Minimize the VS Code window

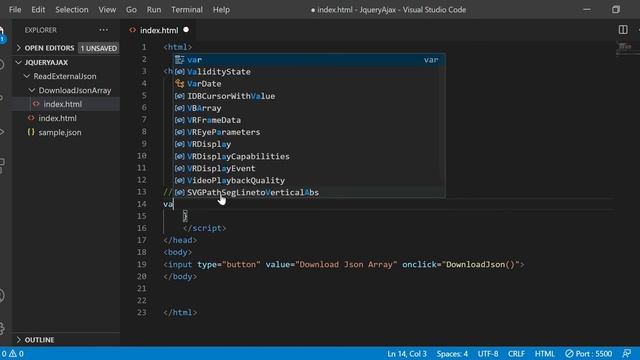(x=587, y=9)
